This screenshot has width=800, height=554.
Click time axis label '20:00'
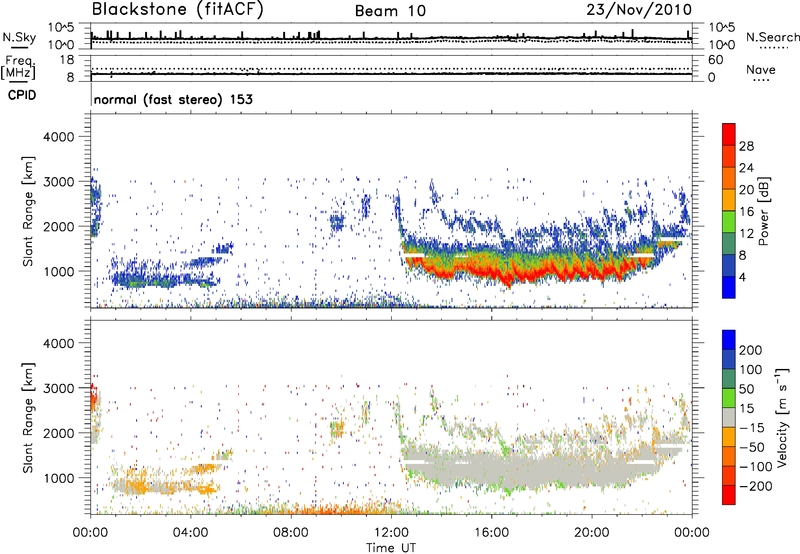(x=591, y=533)
